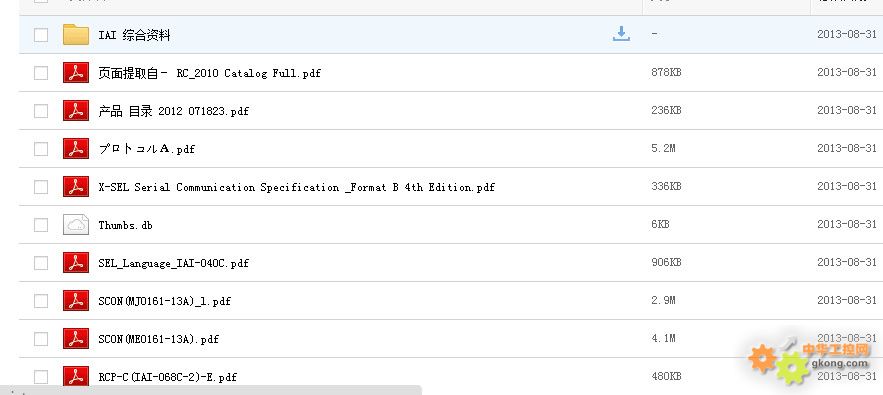Screen dimensions: 883x395
Task: Click the Thumbs.db file icon
Action: pos(76,225)
